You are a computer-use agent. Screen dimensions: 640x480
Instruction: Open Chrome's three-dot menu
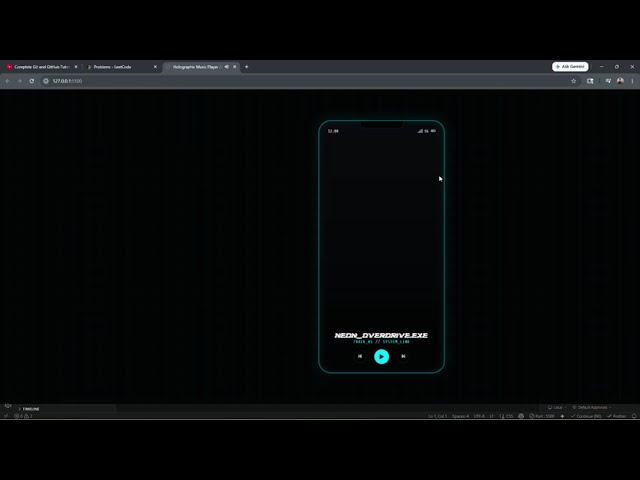(632, 81)
